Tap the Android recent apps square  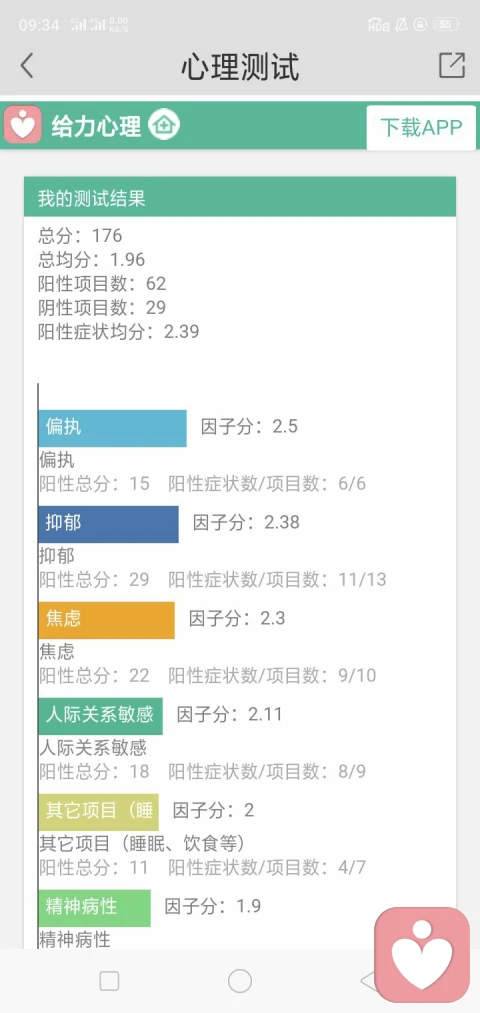coord(109,981)
